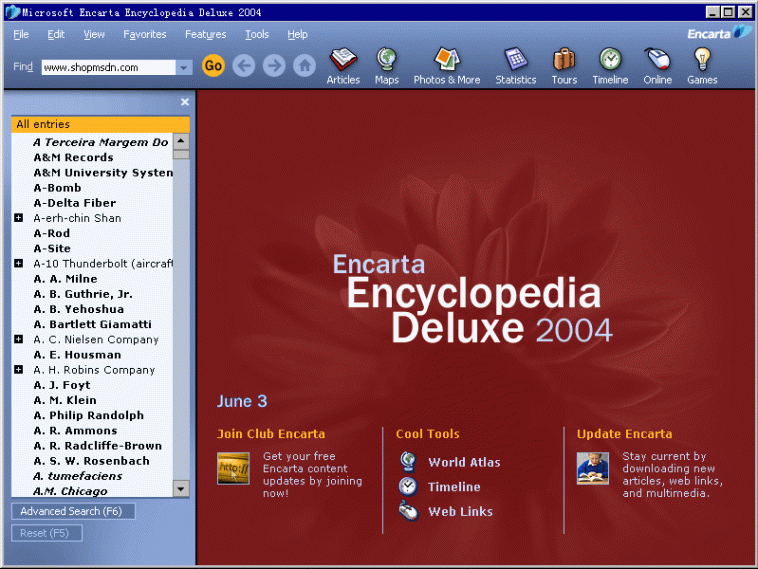Open the Maps globe icon
Image resolution: width=758 pixels, height=569 pixels.
point(387,59)
